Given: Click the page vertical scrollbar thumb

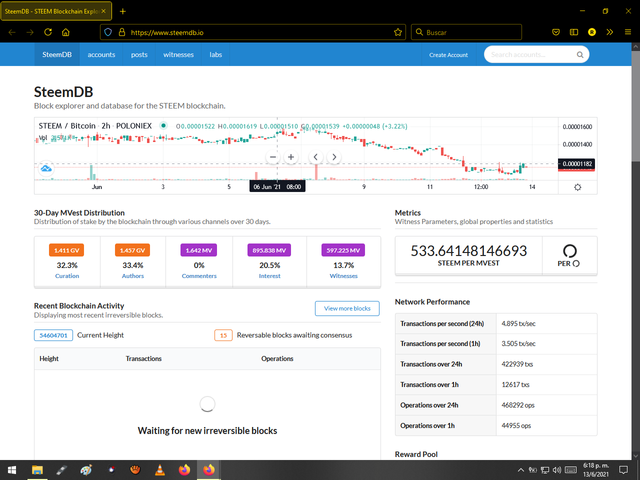Looking at the screenshot, I should coord(636,106).
